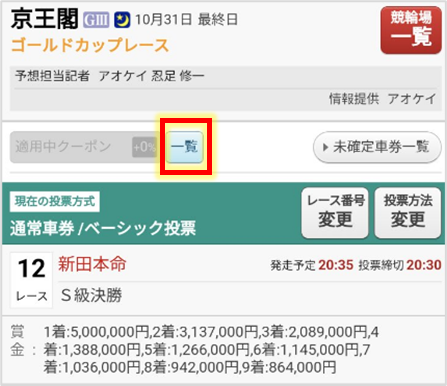The image size is (447, 386).
Task: Select the 現在の投票方式 label
Action: pos(55,201)
